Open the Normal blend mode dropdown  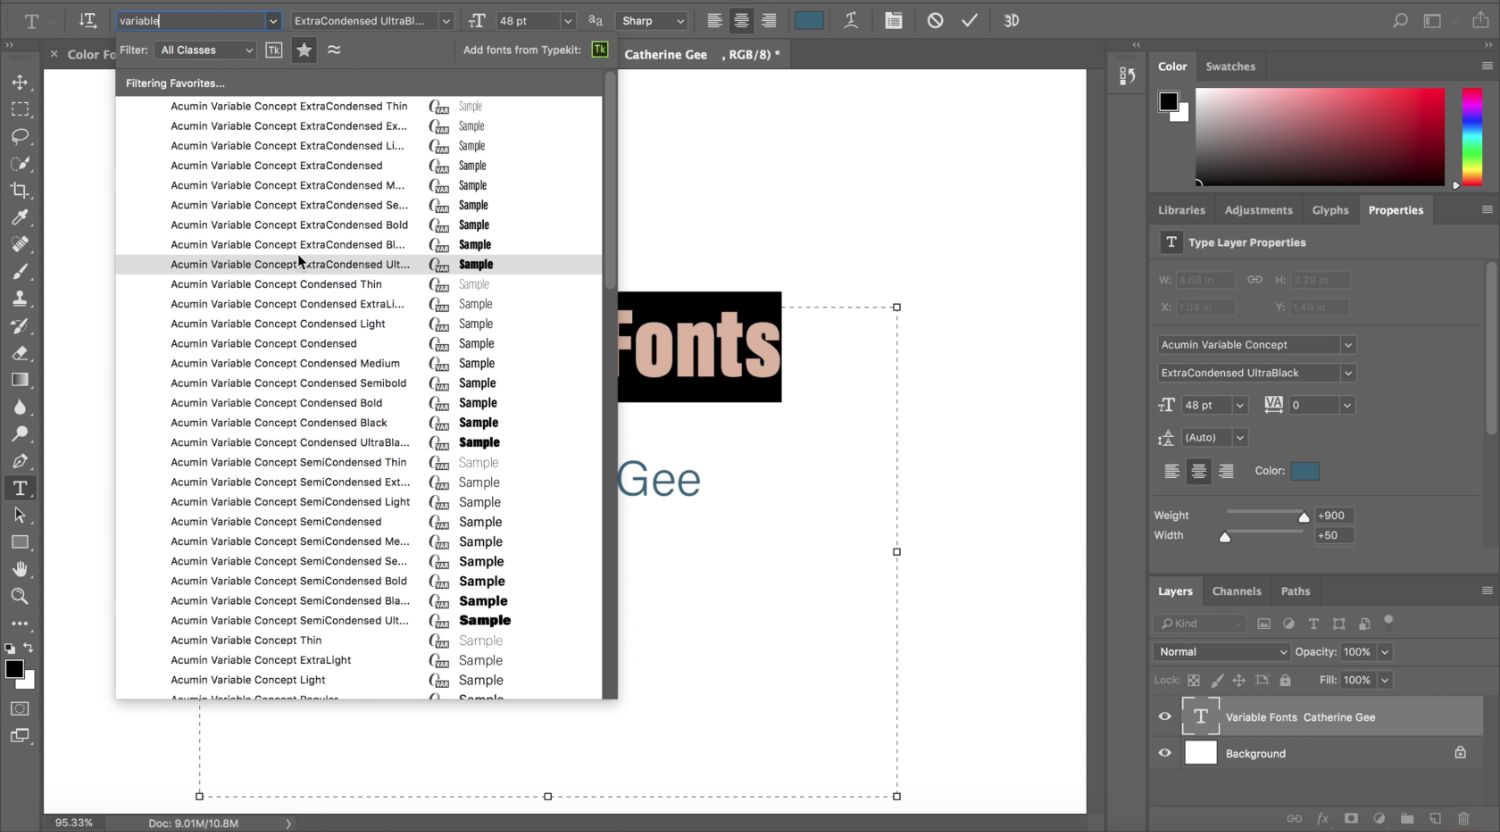[x=1222, y=652]
